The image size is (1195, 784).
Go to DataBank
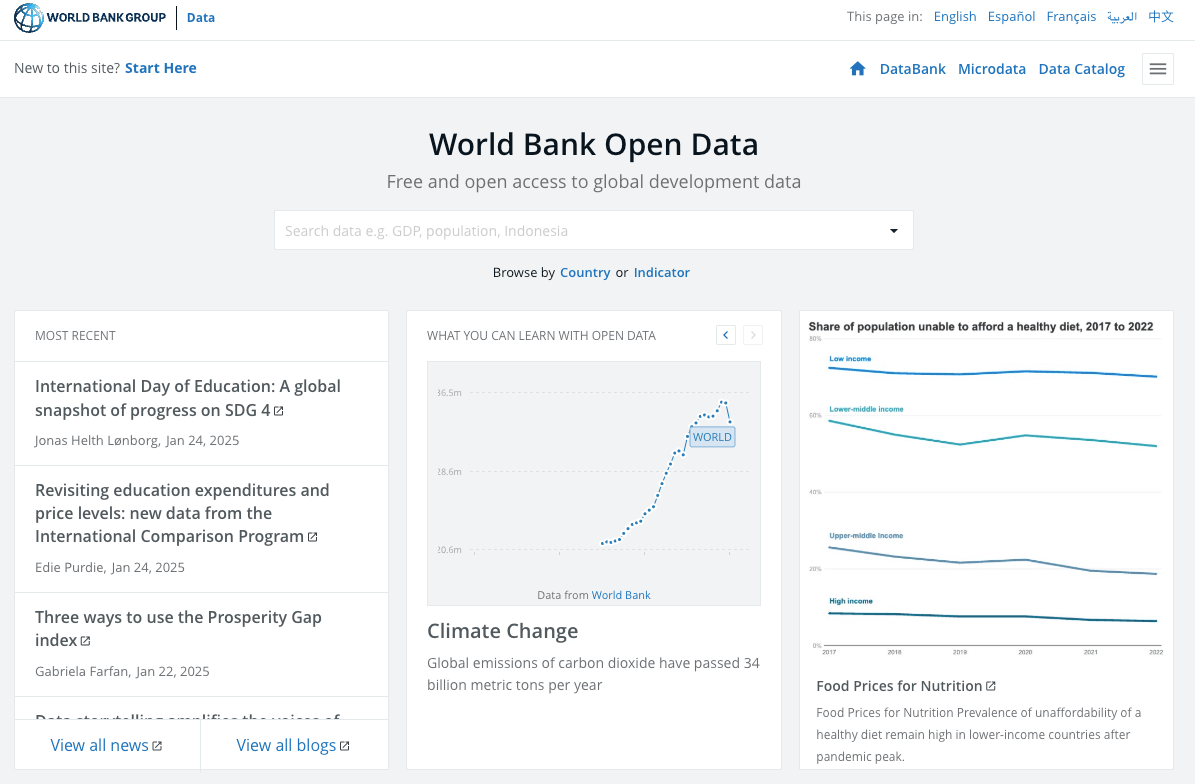pyautogui.click(x=912, y=69)
